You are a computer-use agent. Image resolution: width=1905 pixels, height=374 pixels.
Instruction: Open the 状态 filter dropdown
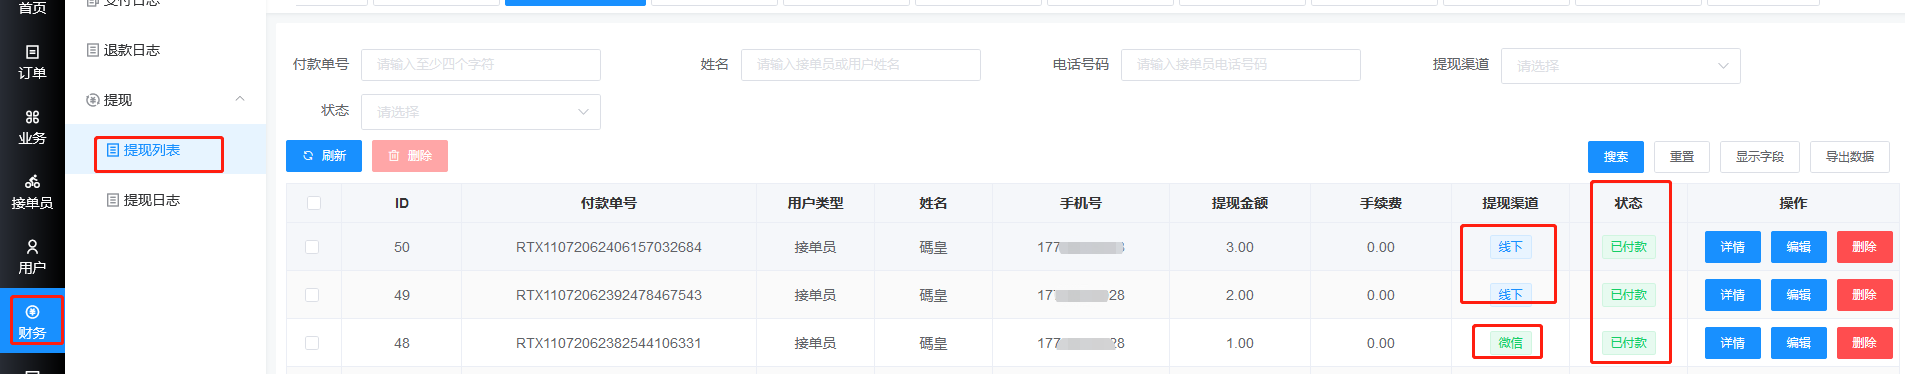(481, 112)
